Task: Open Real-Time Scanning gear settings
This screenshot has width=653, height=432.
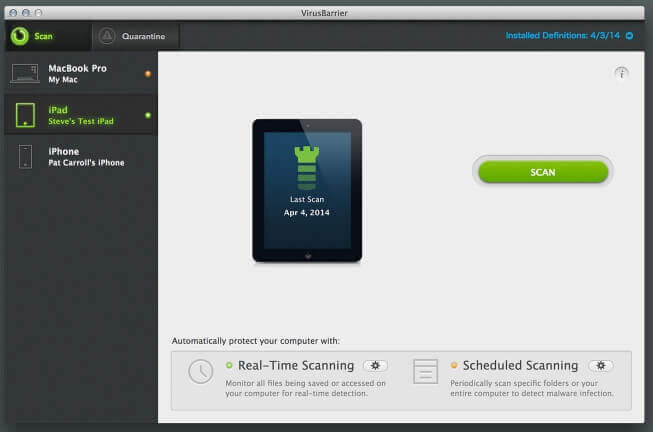Action: (x=375, y=366)
